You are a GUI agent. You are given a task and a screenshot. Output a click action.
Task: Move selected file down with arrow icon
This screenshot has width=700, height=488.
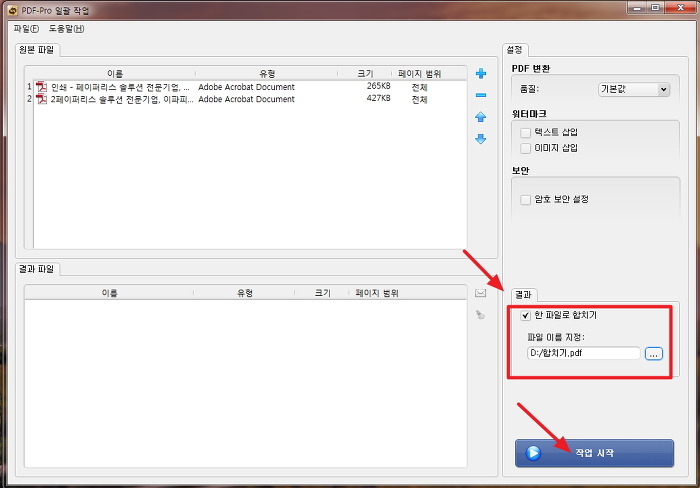point(481,139)
